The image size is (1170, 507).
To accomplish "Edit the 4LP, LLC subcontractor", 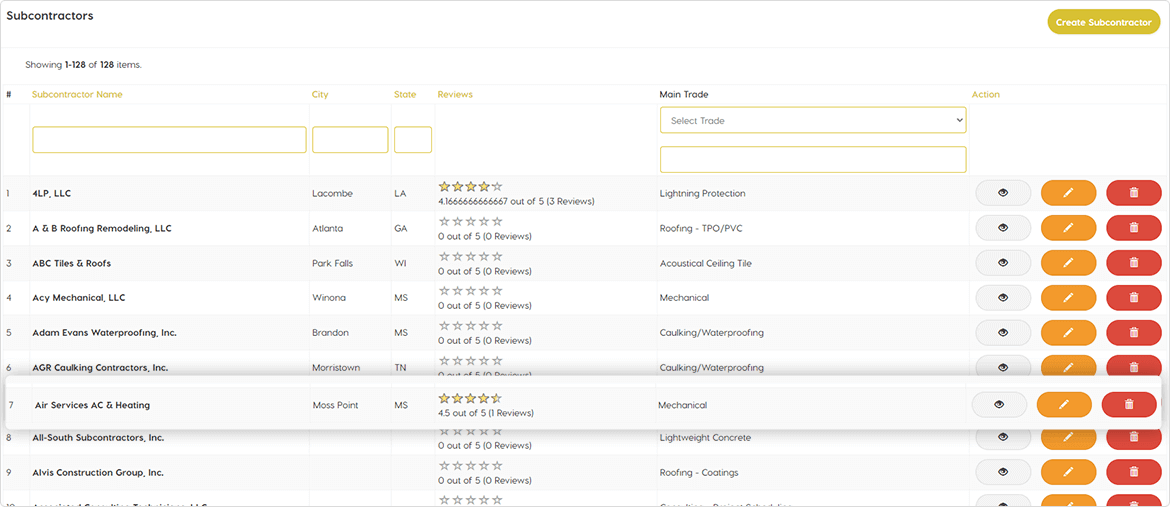I will pyautogui.click(x=1068, y=193).
